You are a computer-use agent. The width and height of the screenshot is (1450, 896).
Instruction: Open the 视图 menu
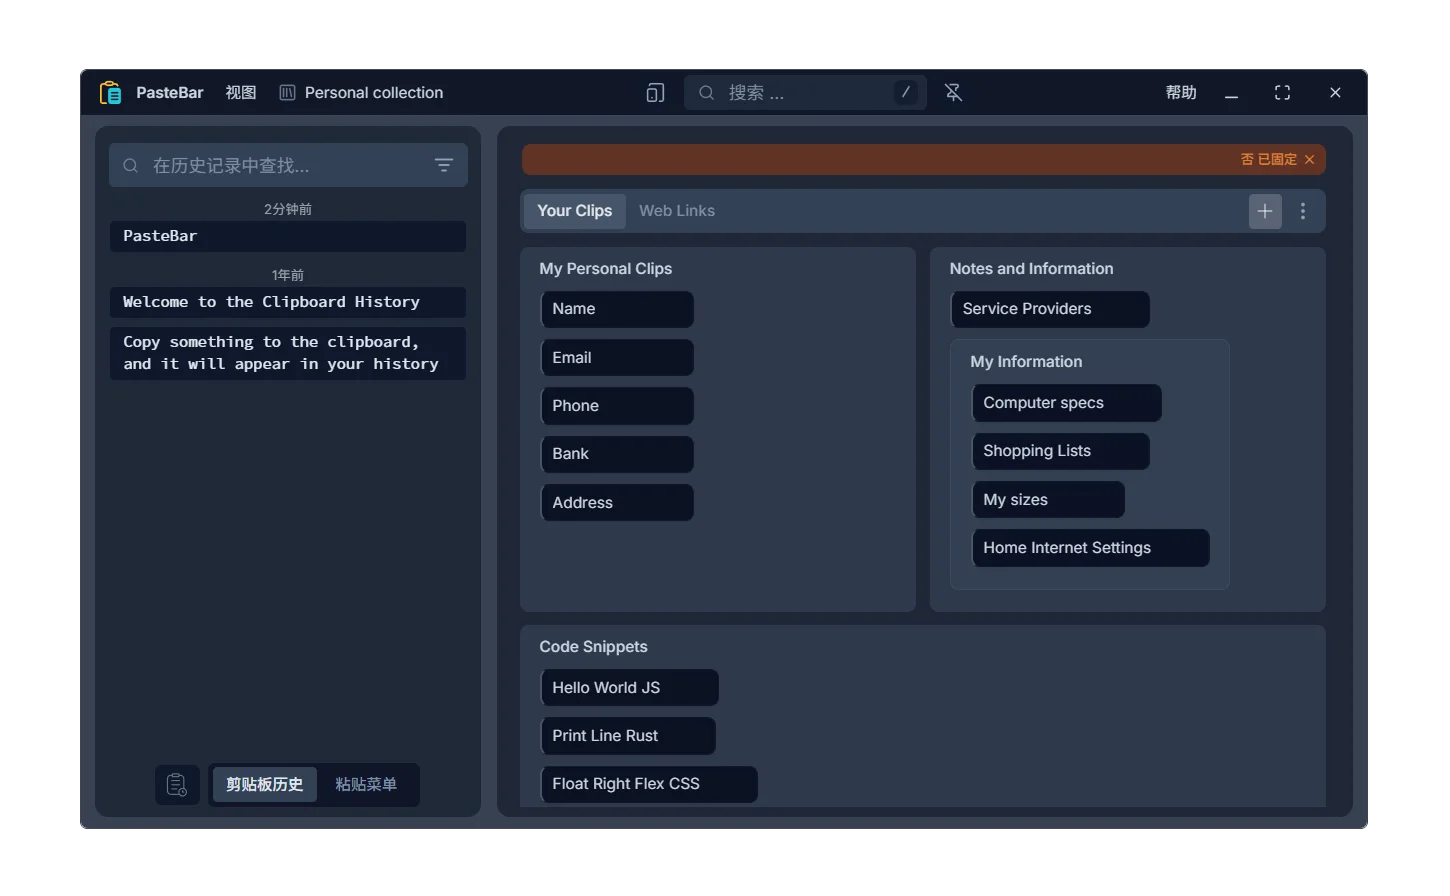click(241, 93)
